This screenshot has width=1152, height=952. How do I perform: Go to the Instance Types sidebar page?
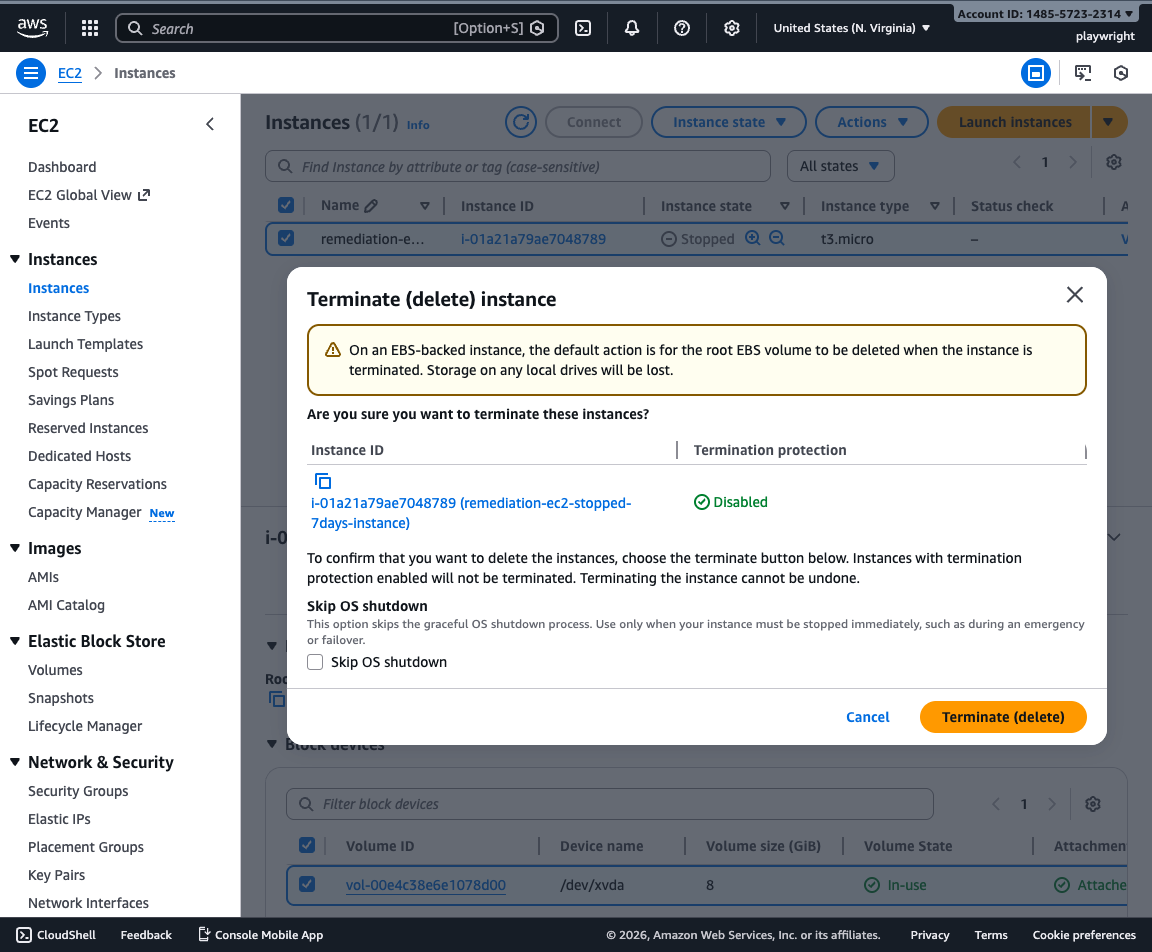coord(74,316)
